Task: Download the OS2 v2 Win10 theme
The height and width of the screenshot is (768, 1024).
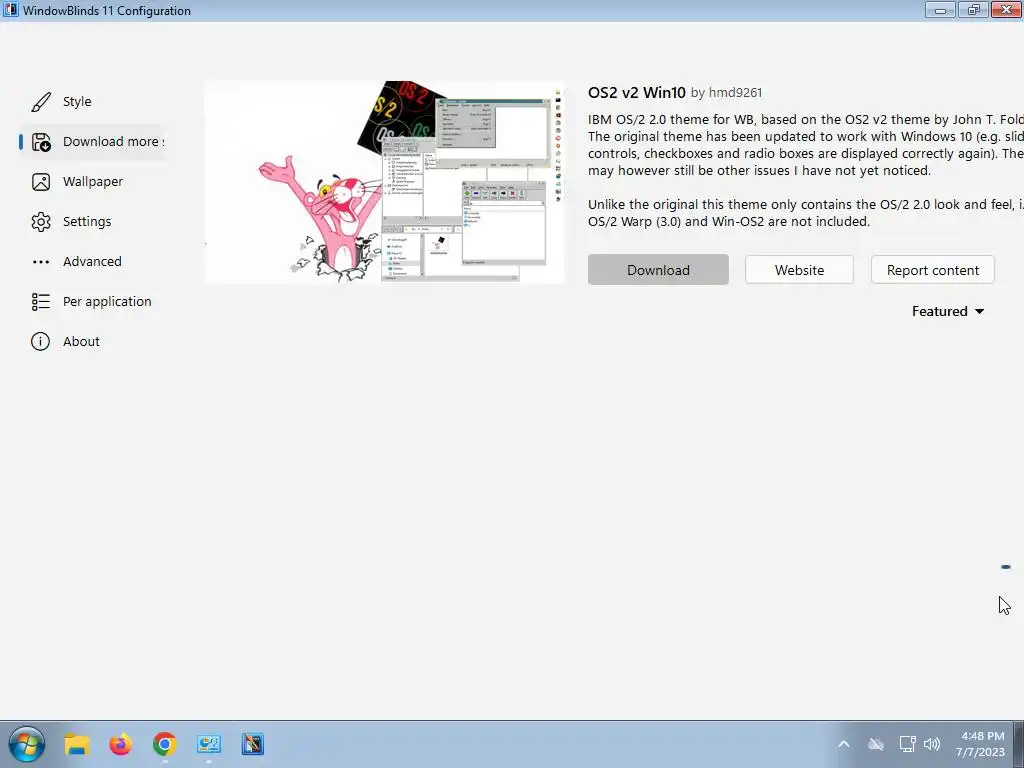Action: click(658, 270)
